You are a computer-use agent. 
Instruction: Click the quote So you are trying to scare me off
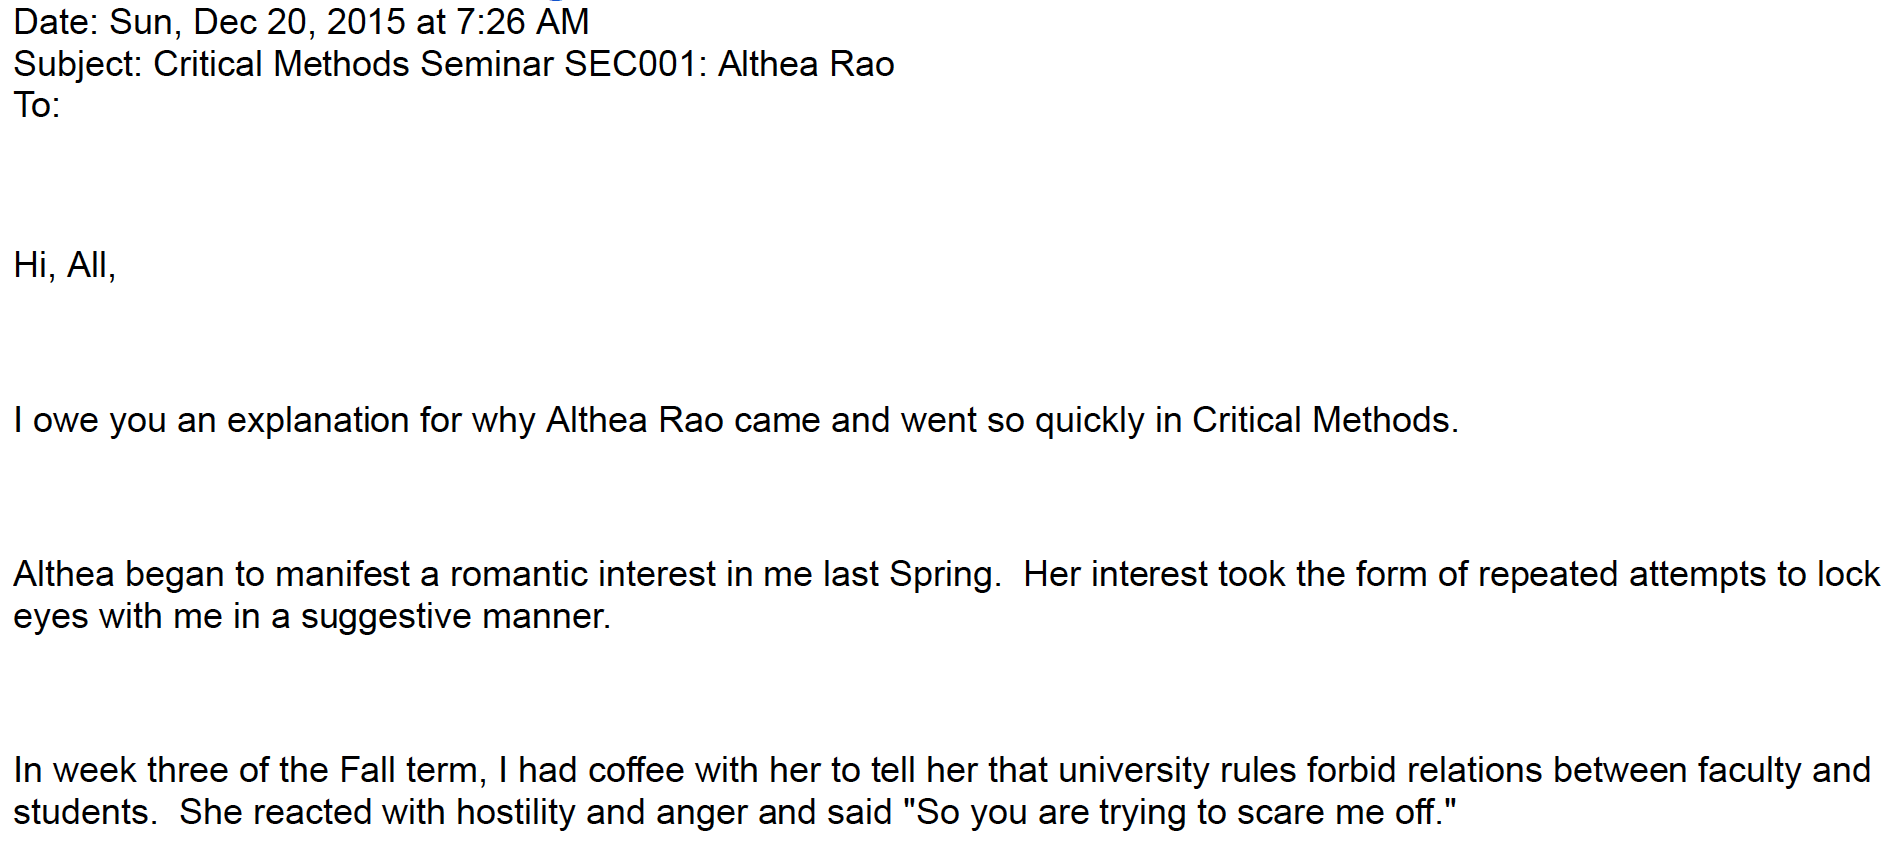point(1179,813)
